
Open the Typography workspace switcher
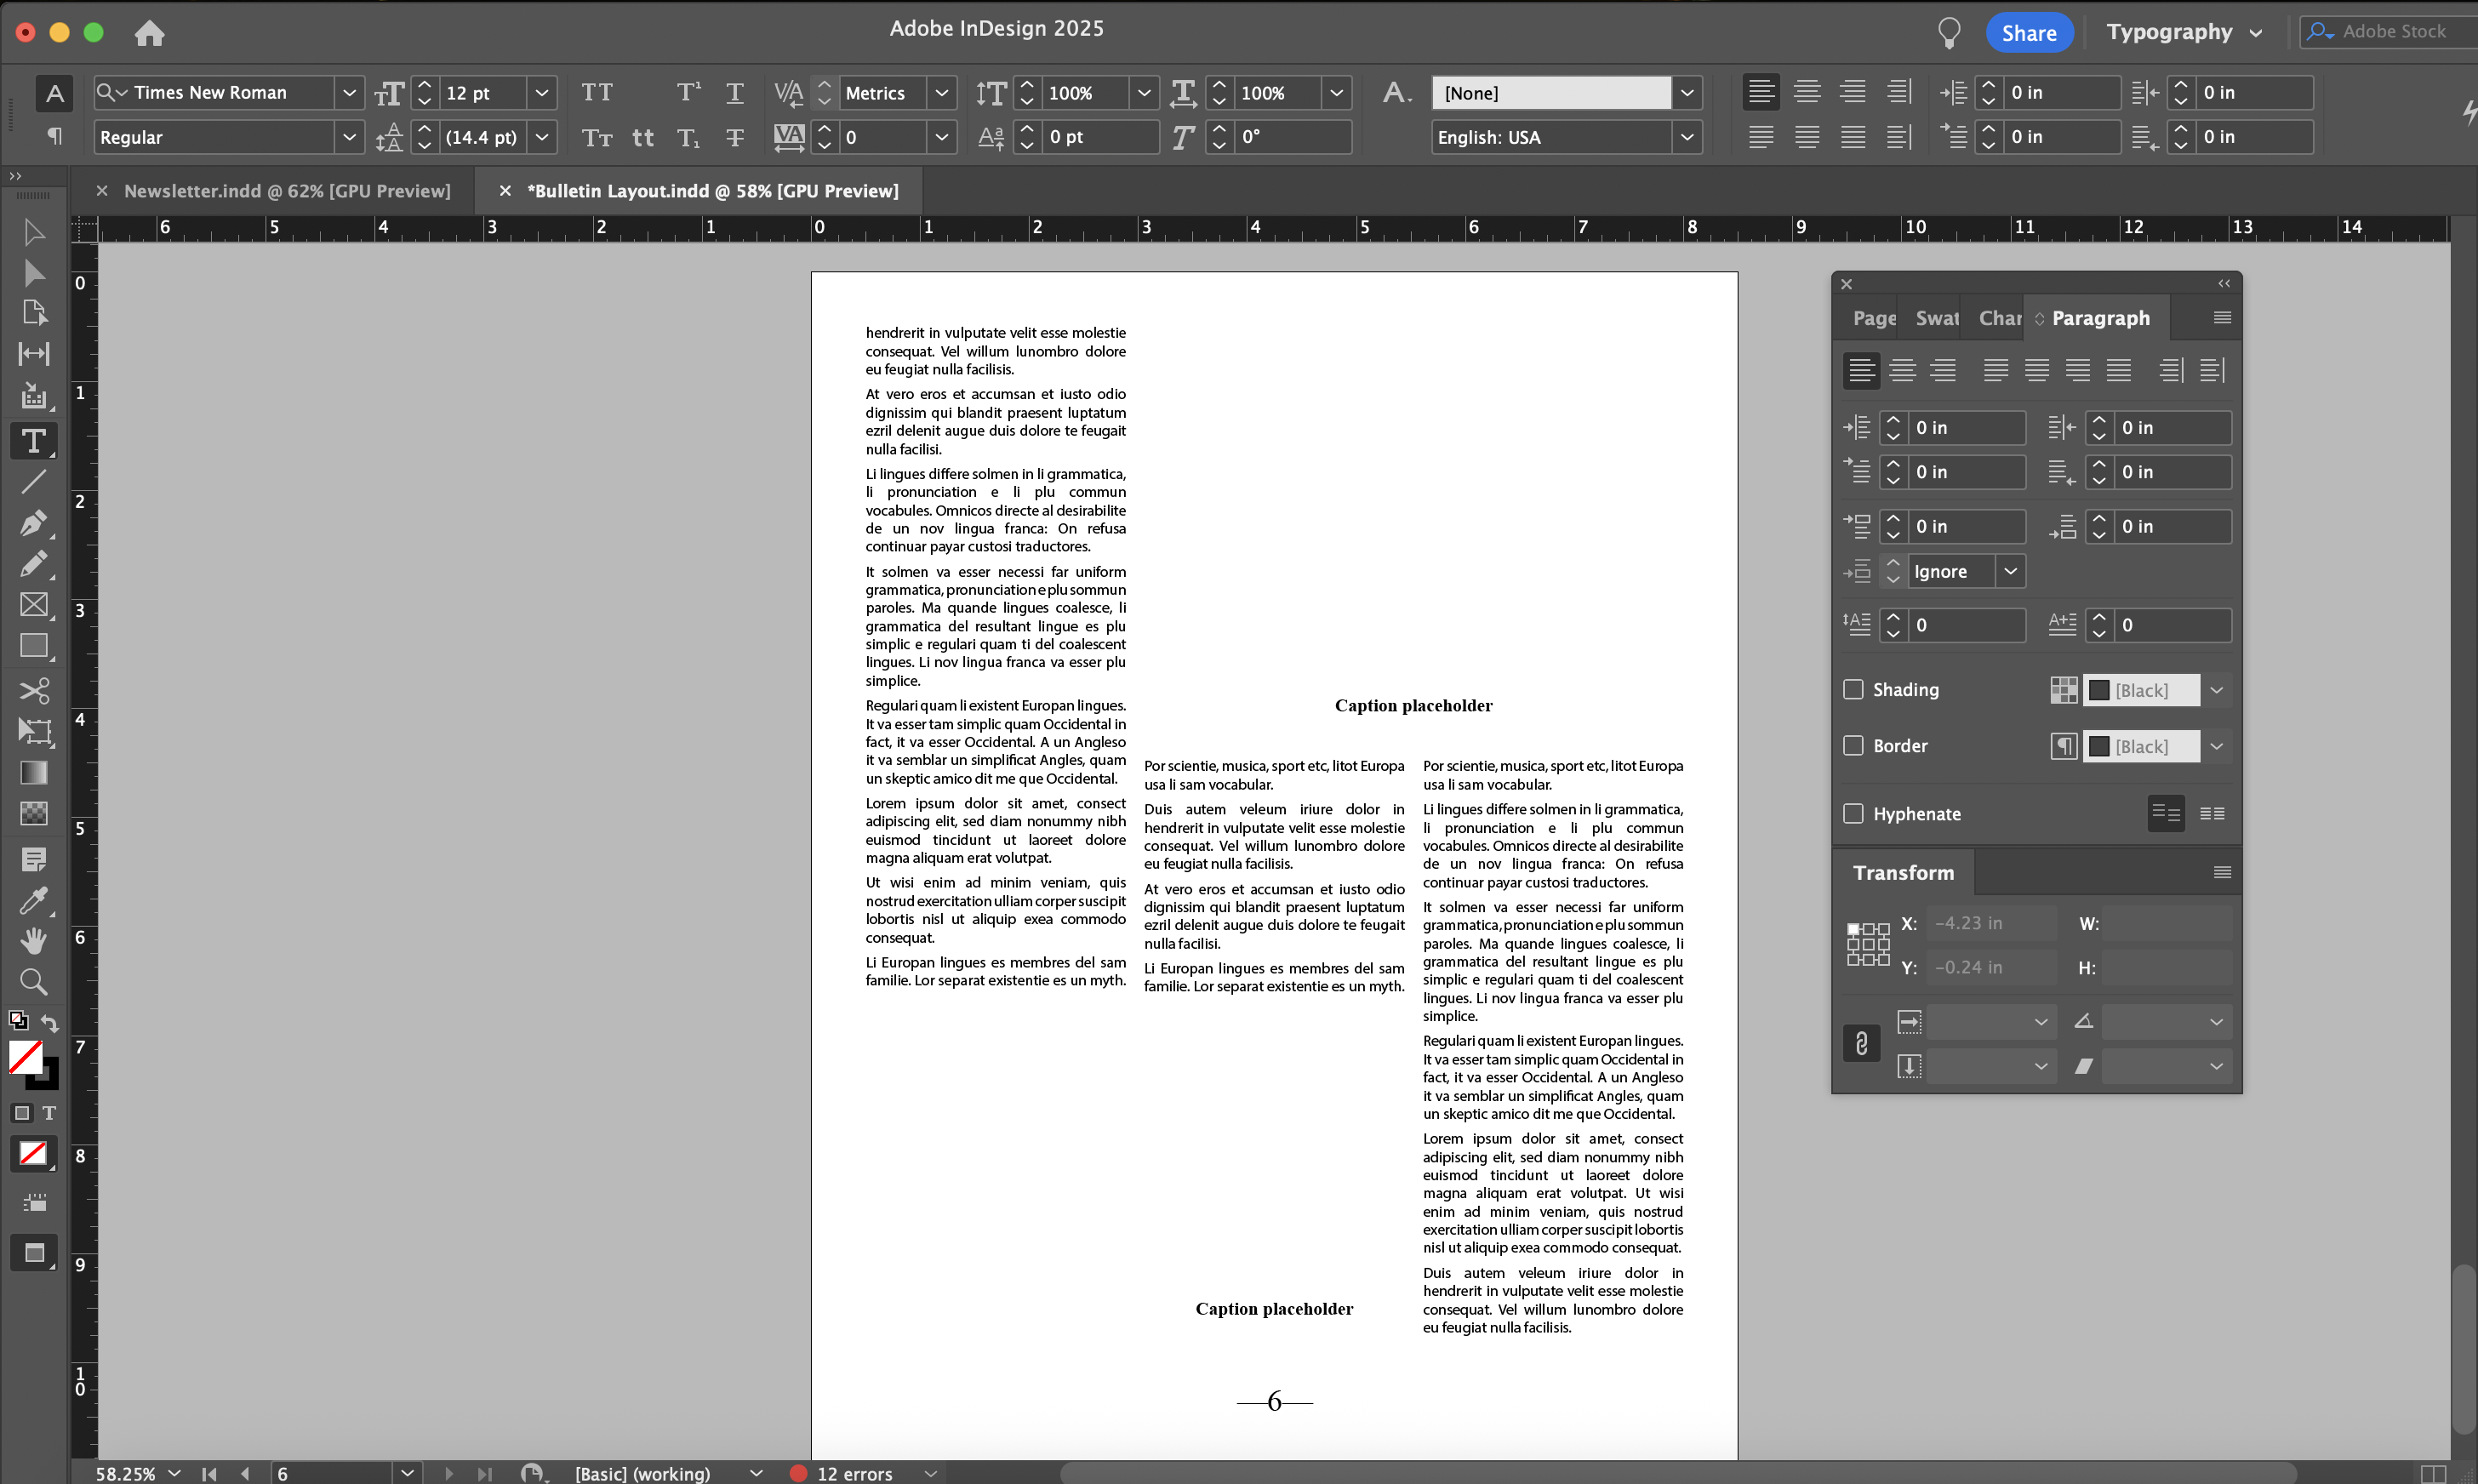click(2183, 32)
